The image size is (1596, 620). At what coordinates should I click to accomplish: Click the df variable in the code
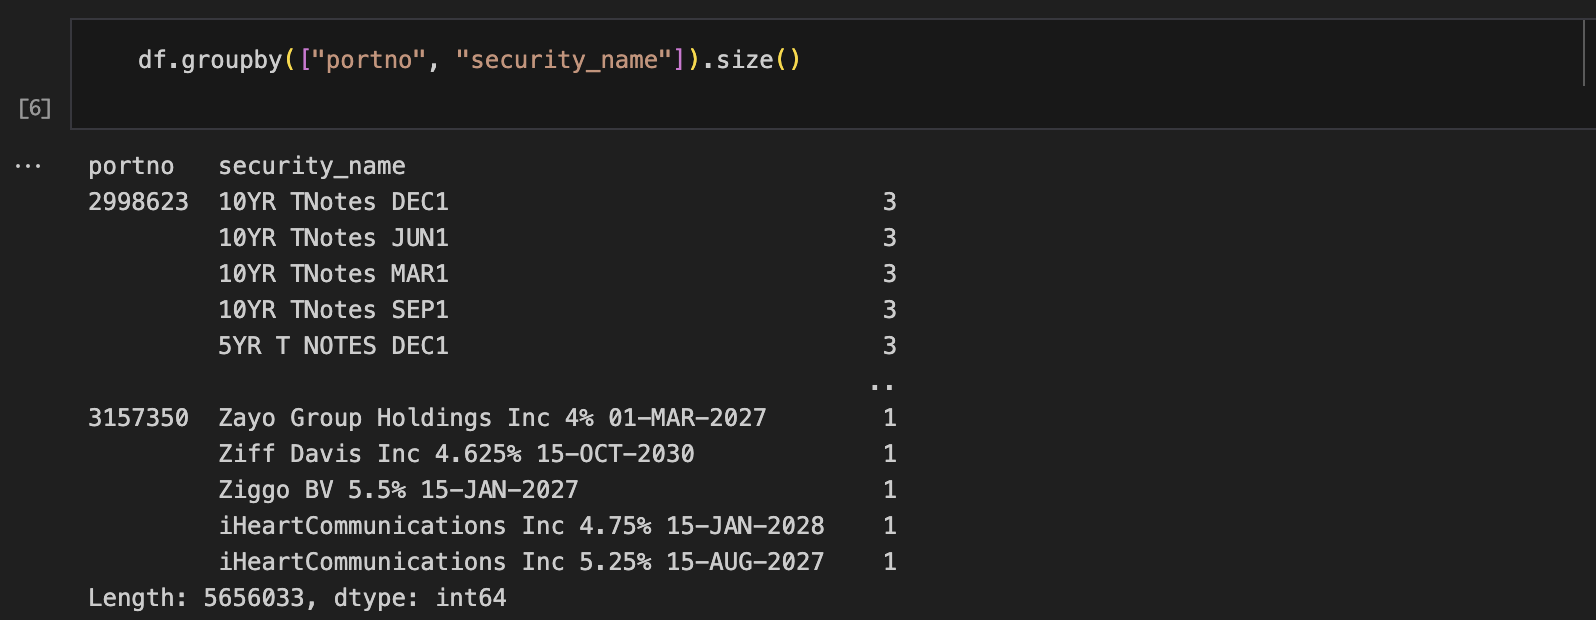click(152, 60)
